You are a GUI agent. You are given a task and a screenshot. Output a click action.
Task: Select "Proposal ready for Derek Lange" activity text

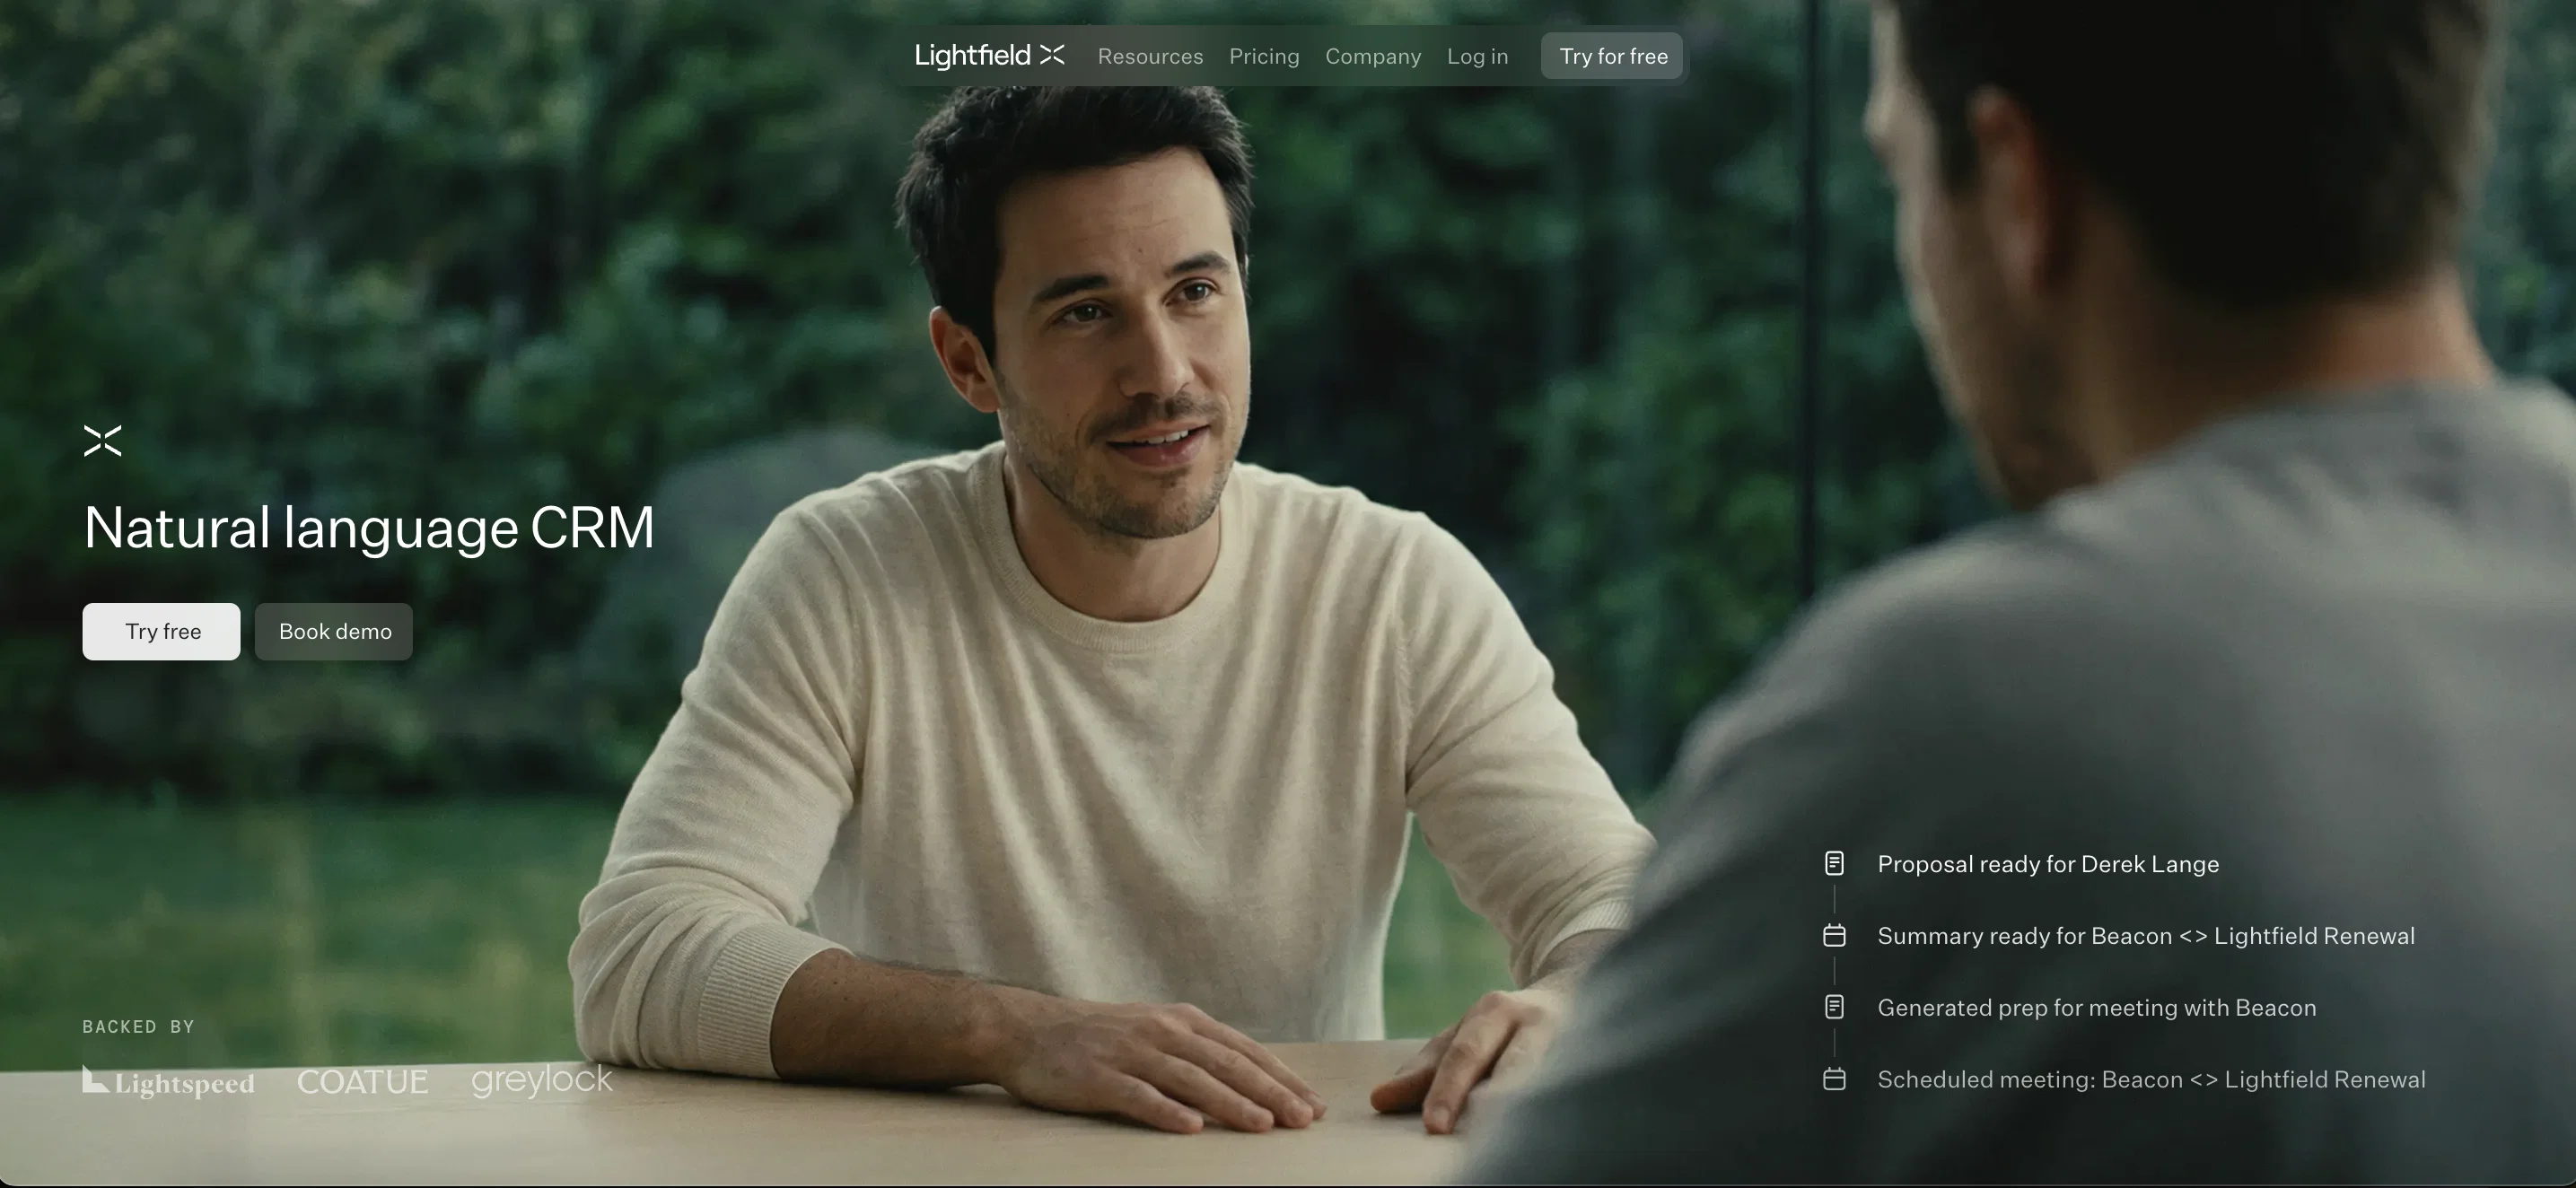tap(2048, 864)
